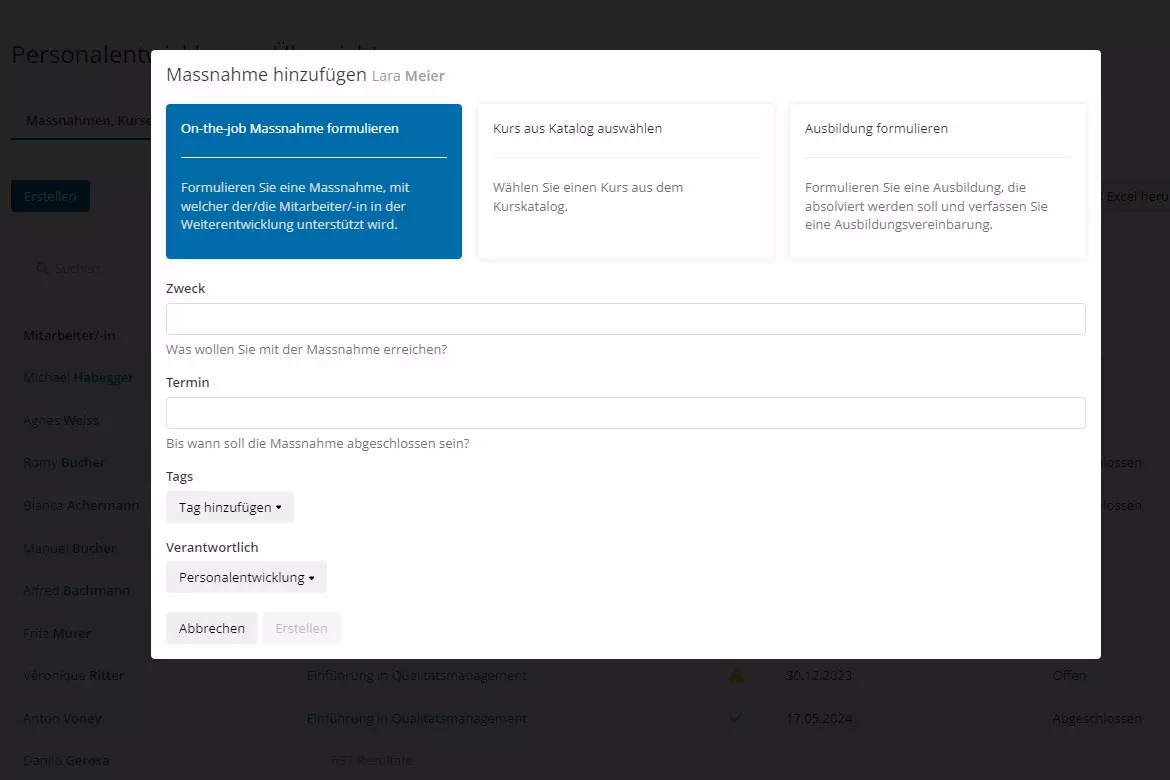
Task: Click the dark Erstellen button behind the dialog
Action: click(x=50, y=196)
